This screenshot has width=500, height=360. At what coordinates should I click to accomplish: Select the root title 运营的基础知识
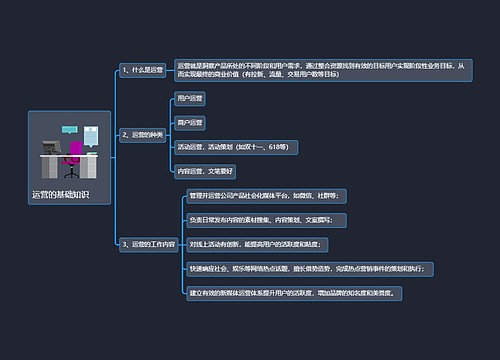pos(61,195)
